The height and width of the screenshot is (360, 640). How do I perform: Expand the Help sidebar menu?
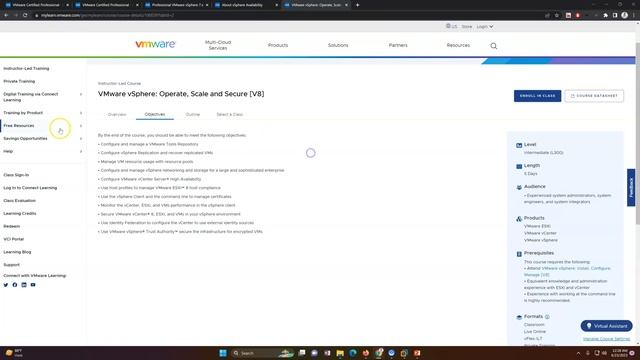(81, 151)
